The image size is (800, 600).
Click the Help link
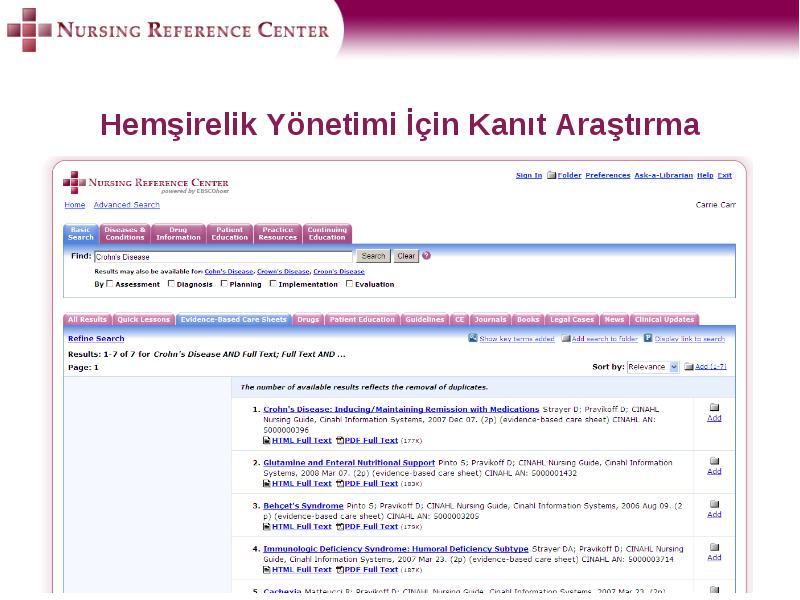(705, 176)
